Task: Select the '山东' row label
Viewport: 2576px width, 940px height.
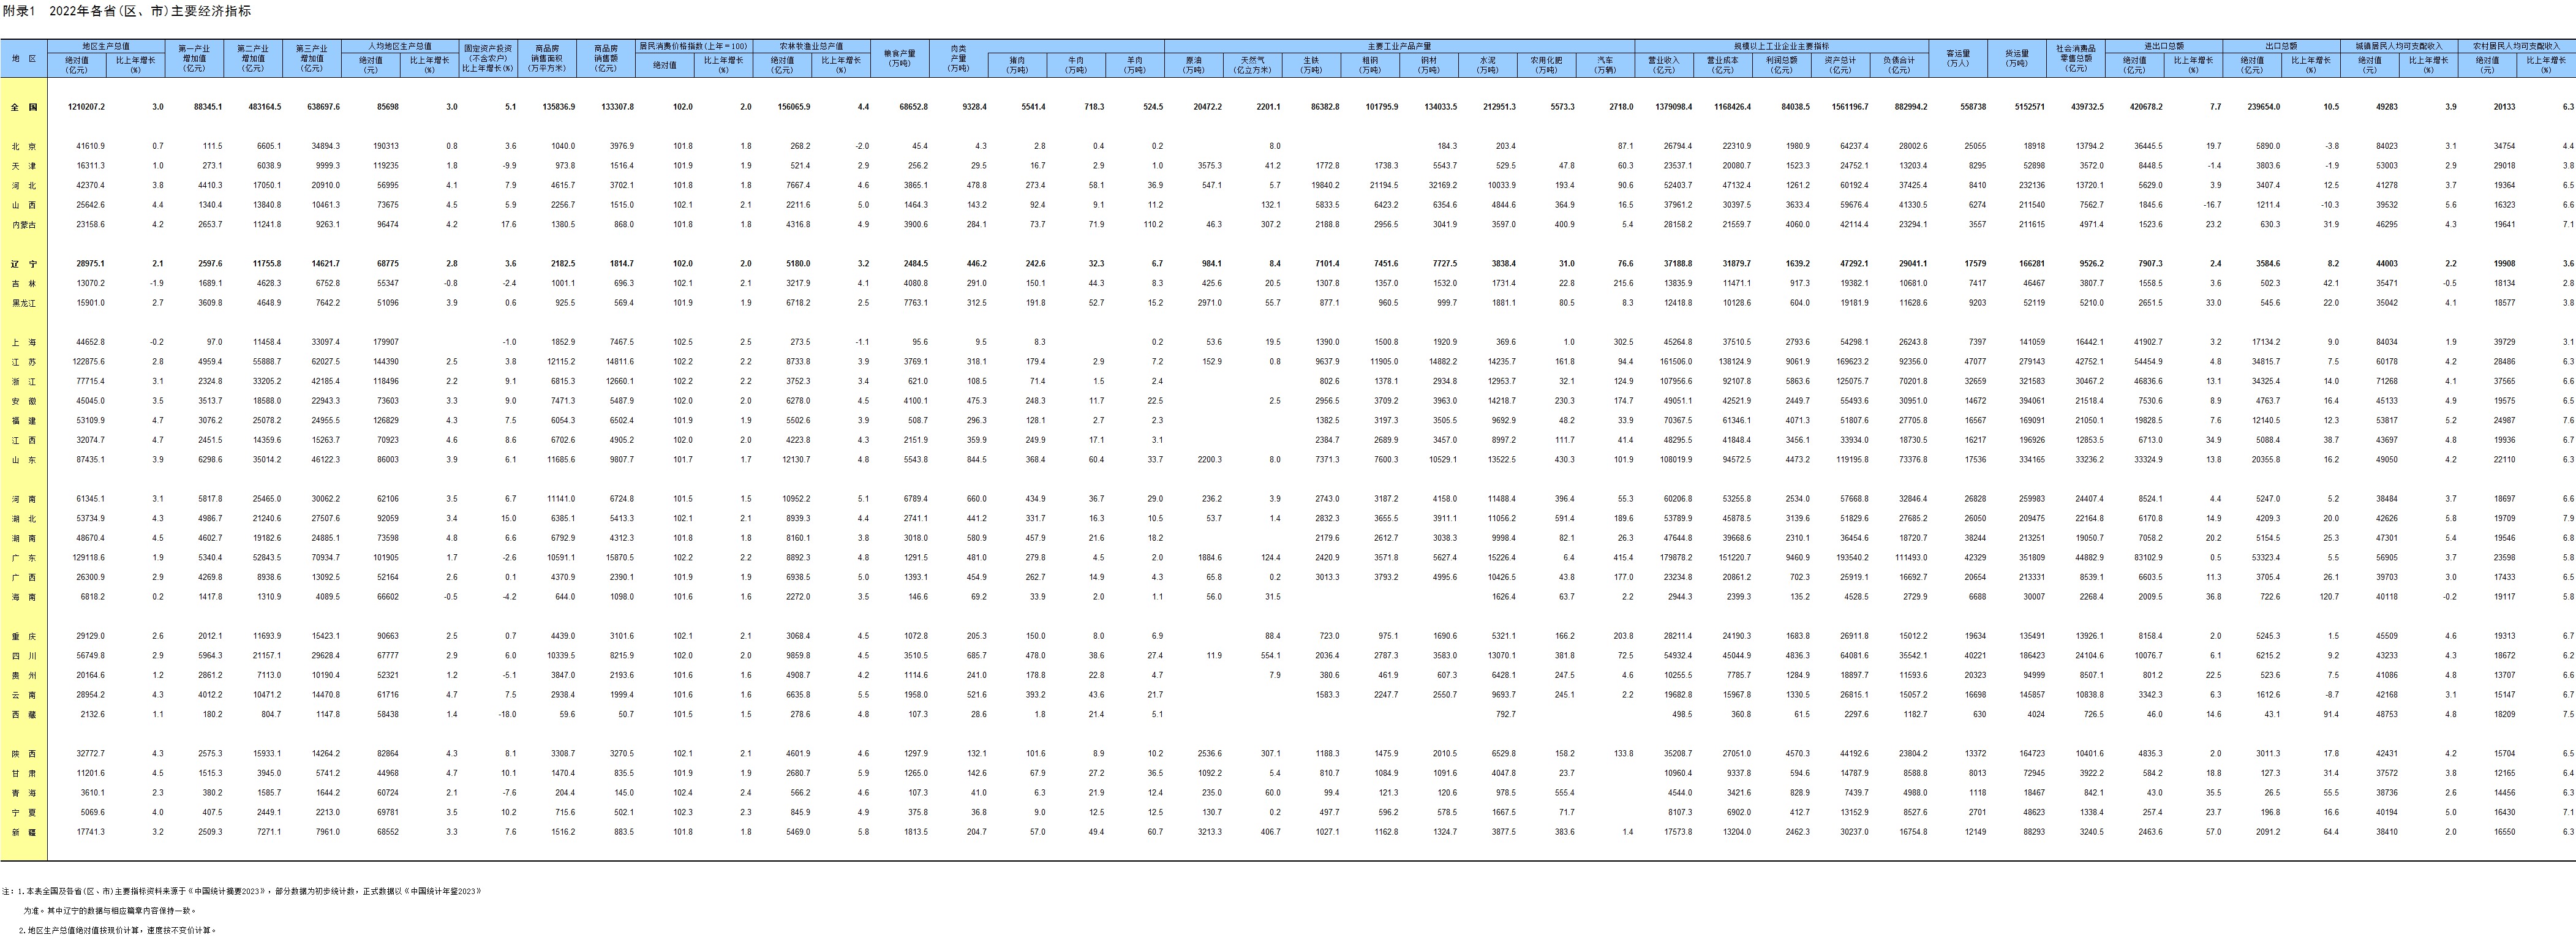Action: click(24, 460)
